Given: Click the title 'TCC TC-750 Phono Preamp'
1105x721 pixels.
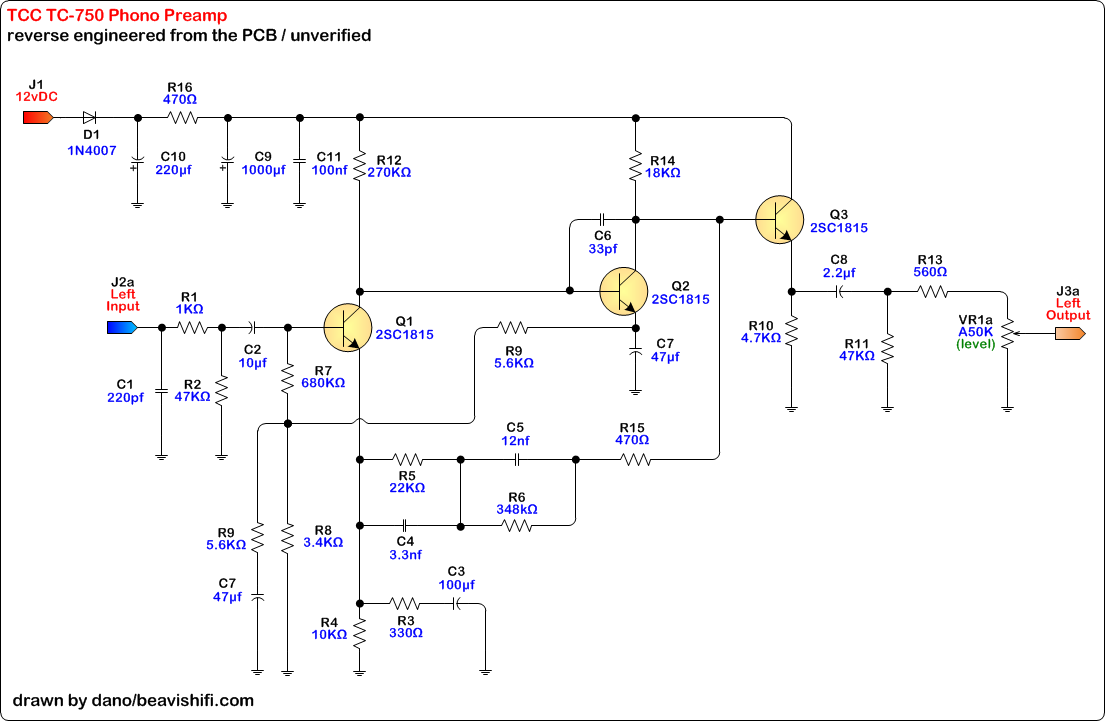Looking at the screenshot, I should pos(117,15).
